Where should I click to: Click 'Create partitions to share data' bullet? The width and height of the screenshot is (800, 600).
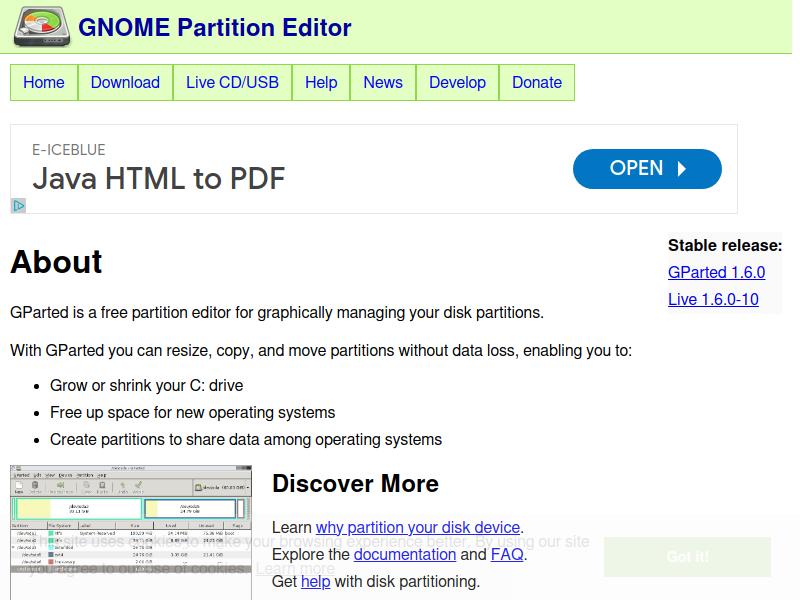pos(246,440)
